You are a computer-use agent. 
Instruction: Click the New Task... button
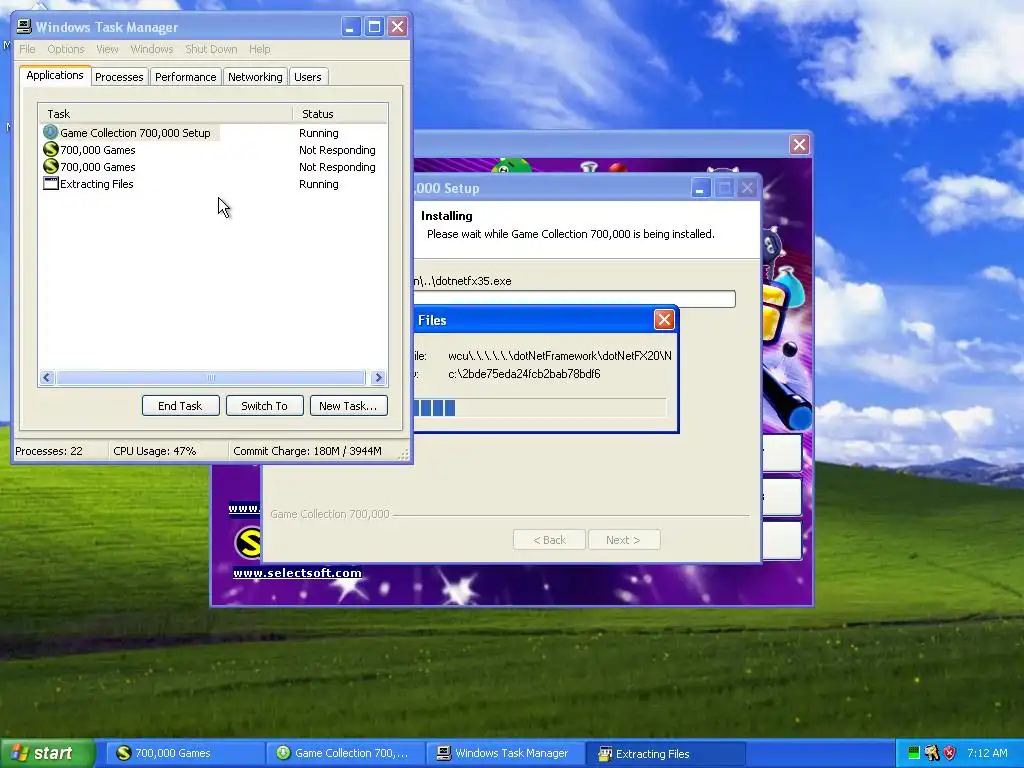pos(348,406)
